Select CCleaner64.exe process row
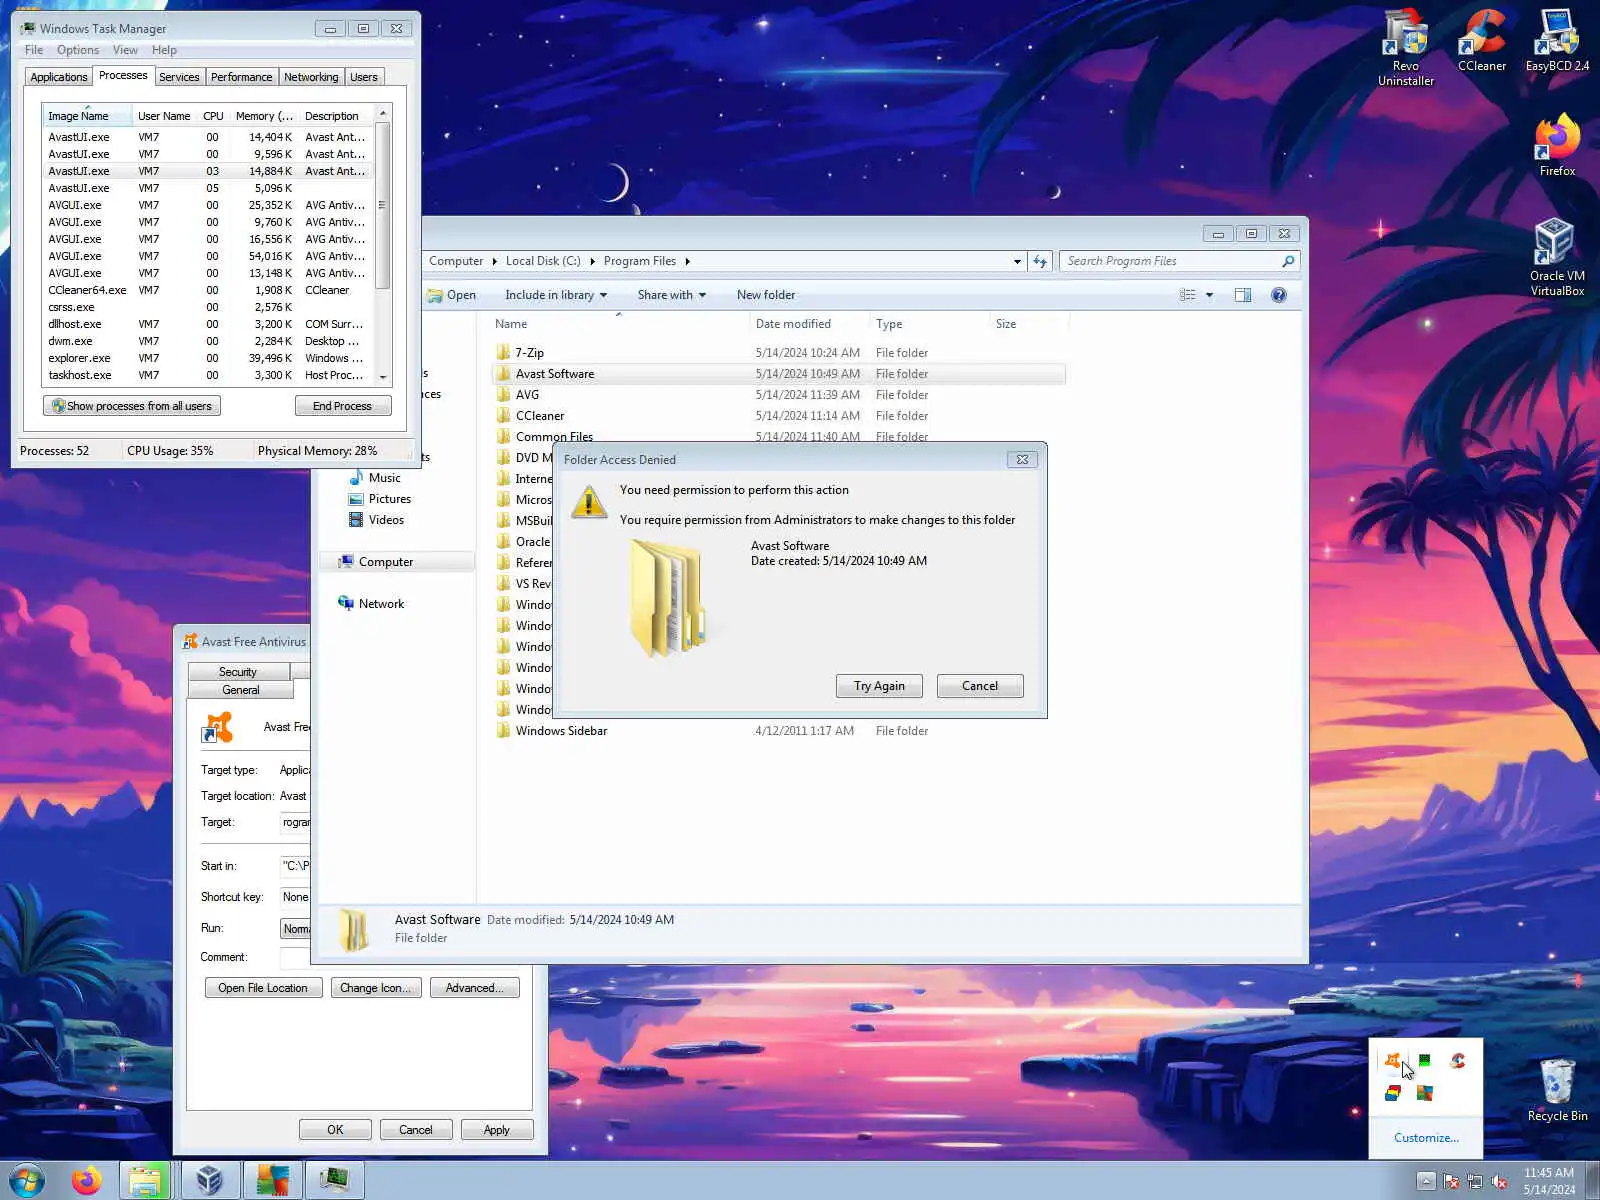 click(x=207, y=290)
